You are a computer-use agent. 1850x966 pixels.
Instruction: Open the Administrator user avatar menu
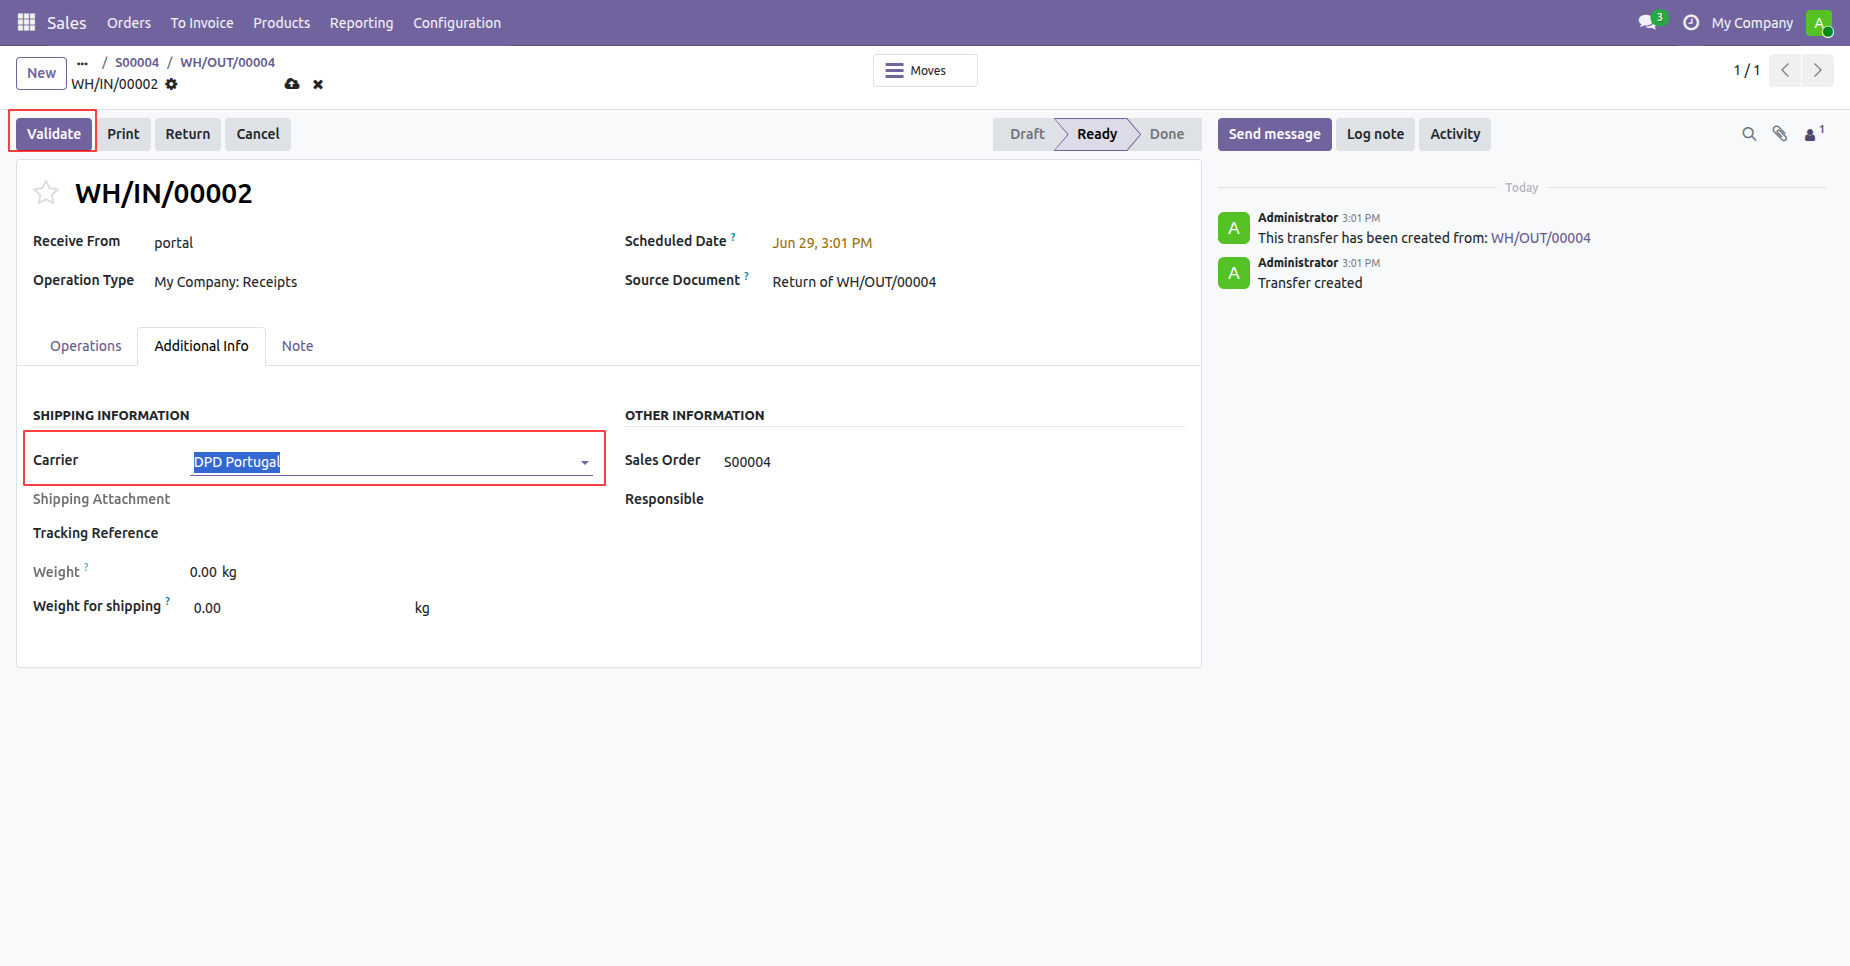[x=1819, y=22]
